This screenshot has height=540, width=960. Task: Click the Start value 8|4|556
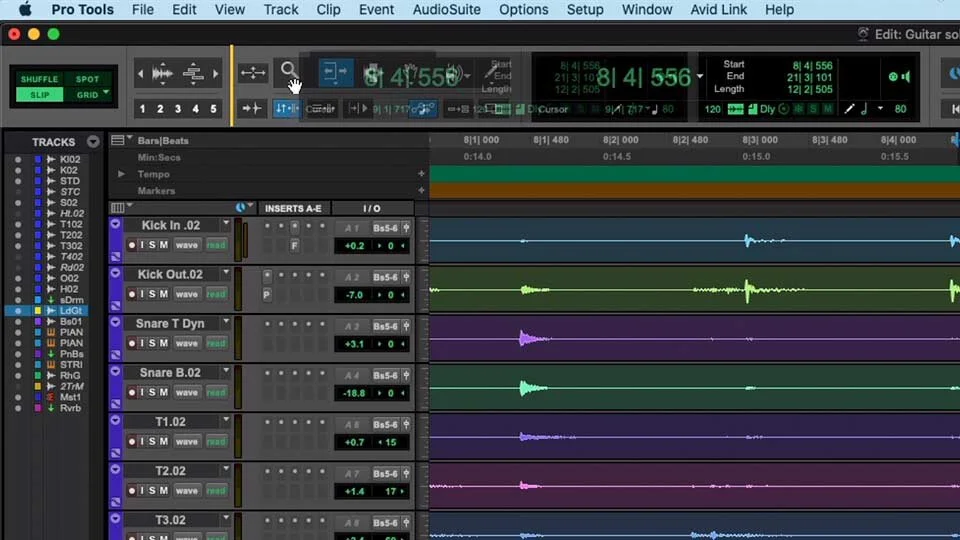click(x=812, y=65)
